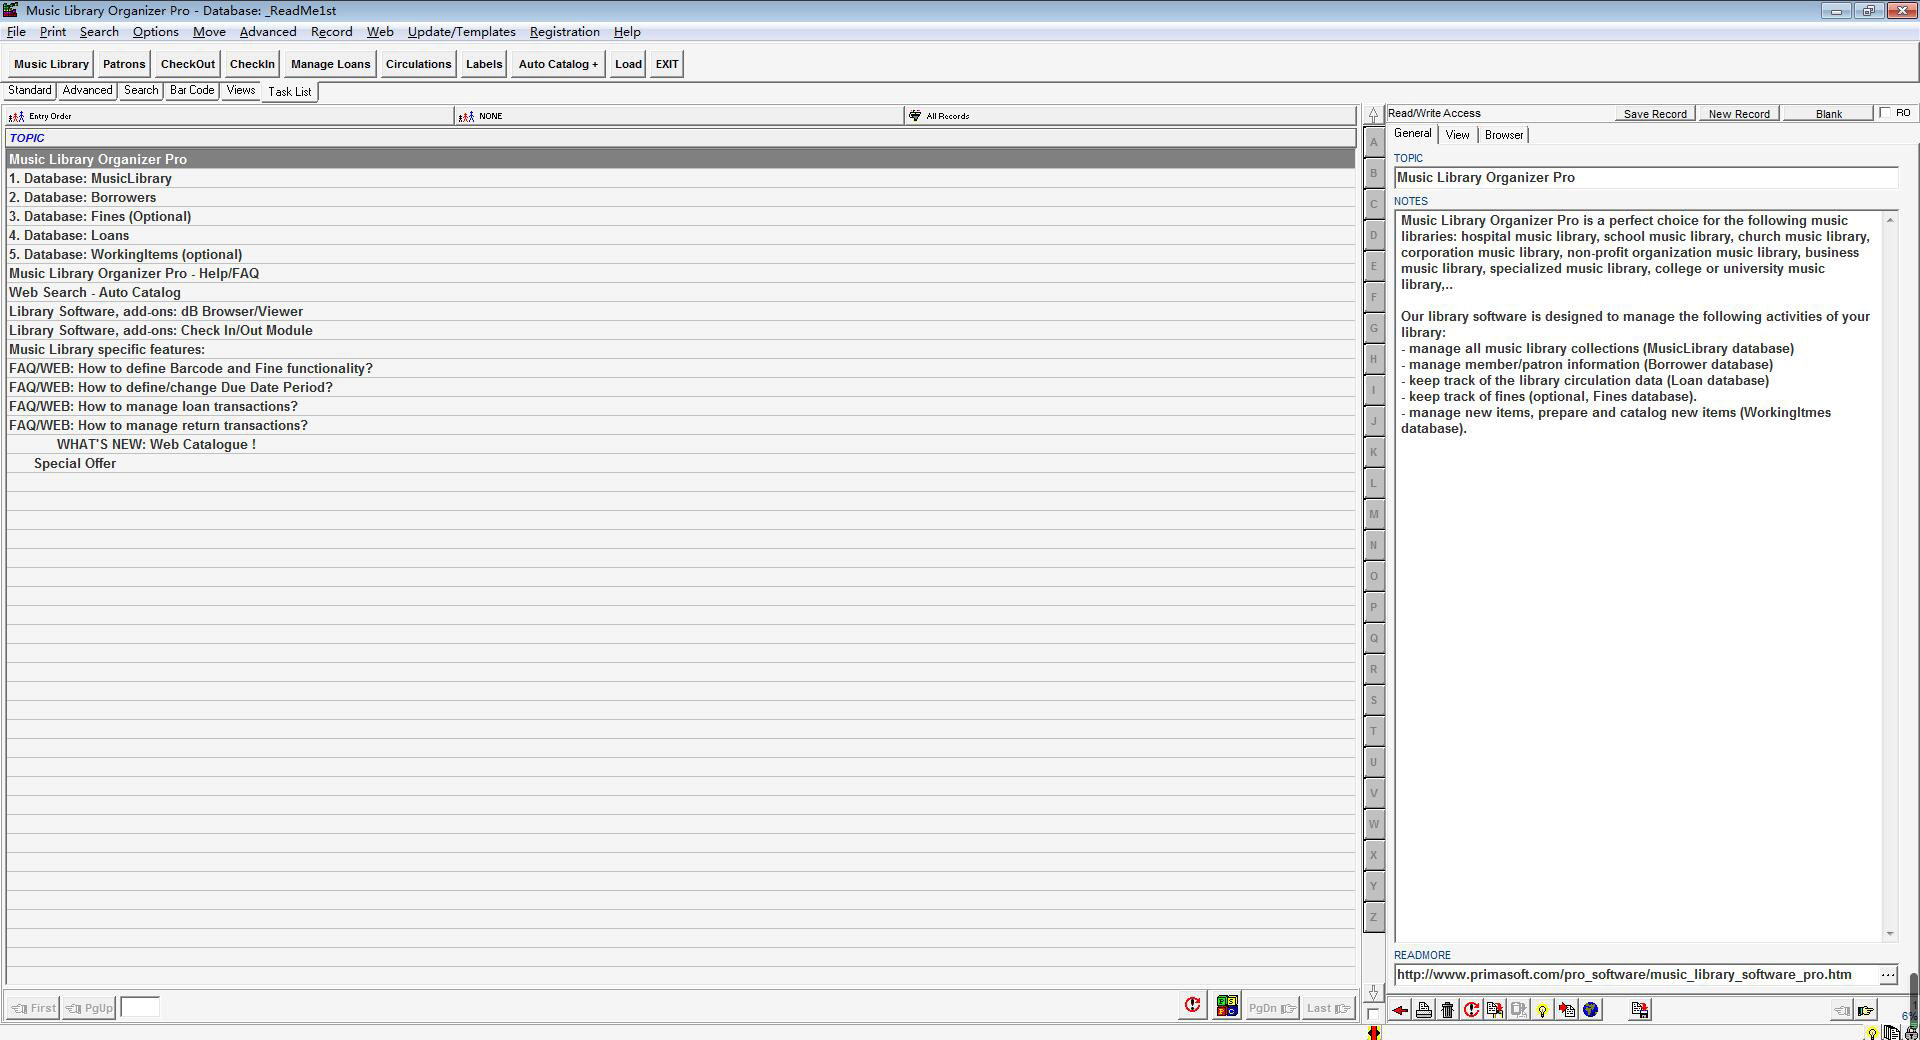Click the PgDn navigation button

pyautogui.click(x=1272, y=1008)
